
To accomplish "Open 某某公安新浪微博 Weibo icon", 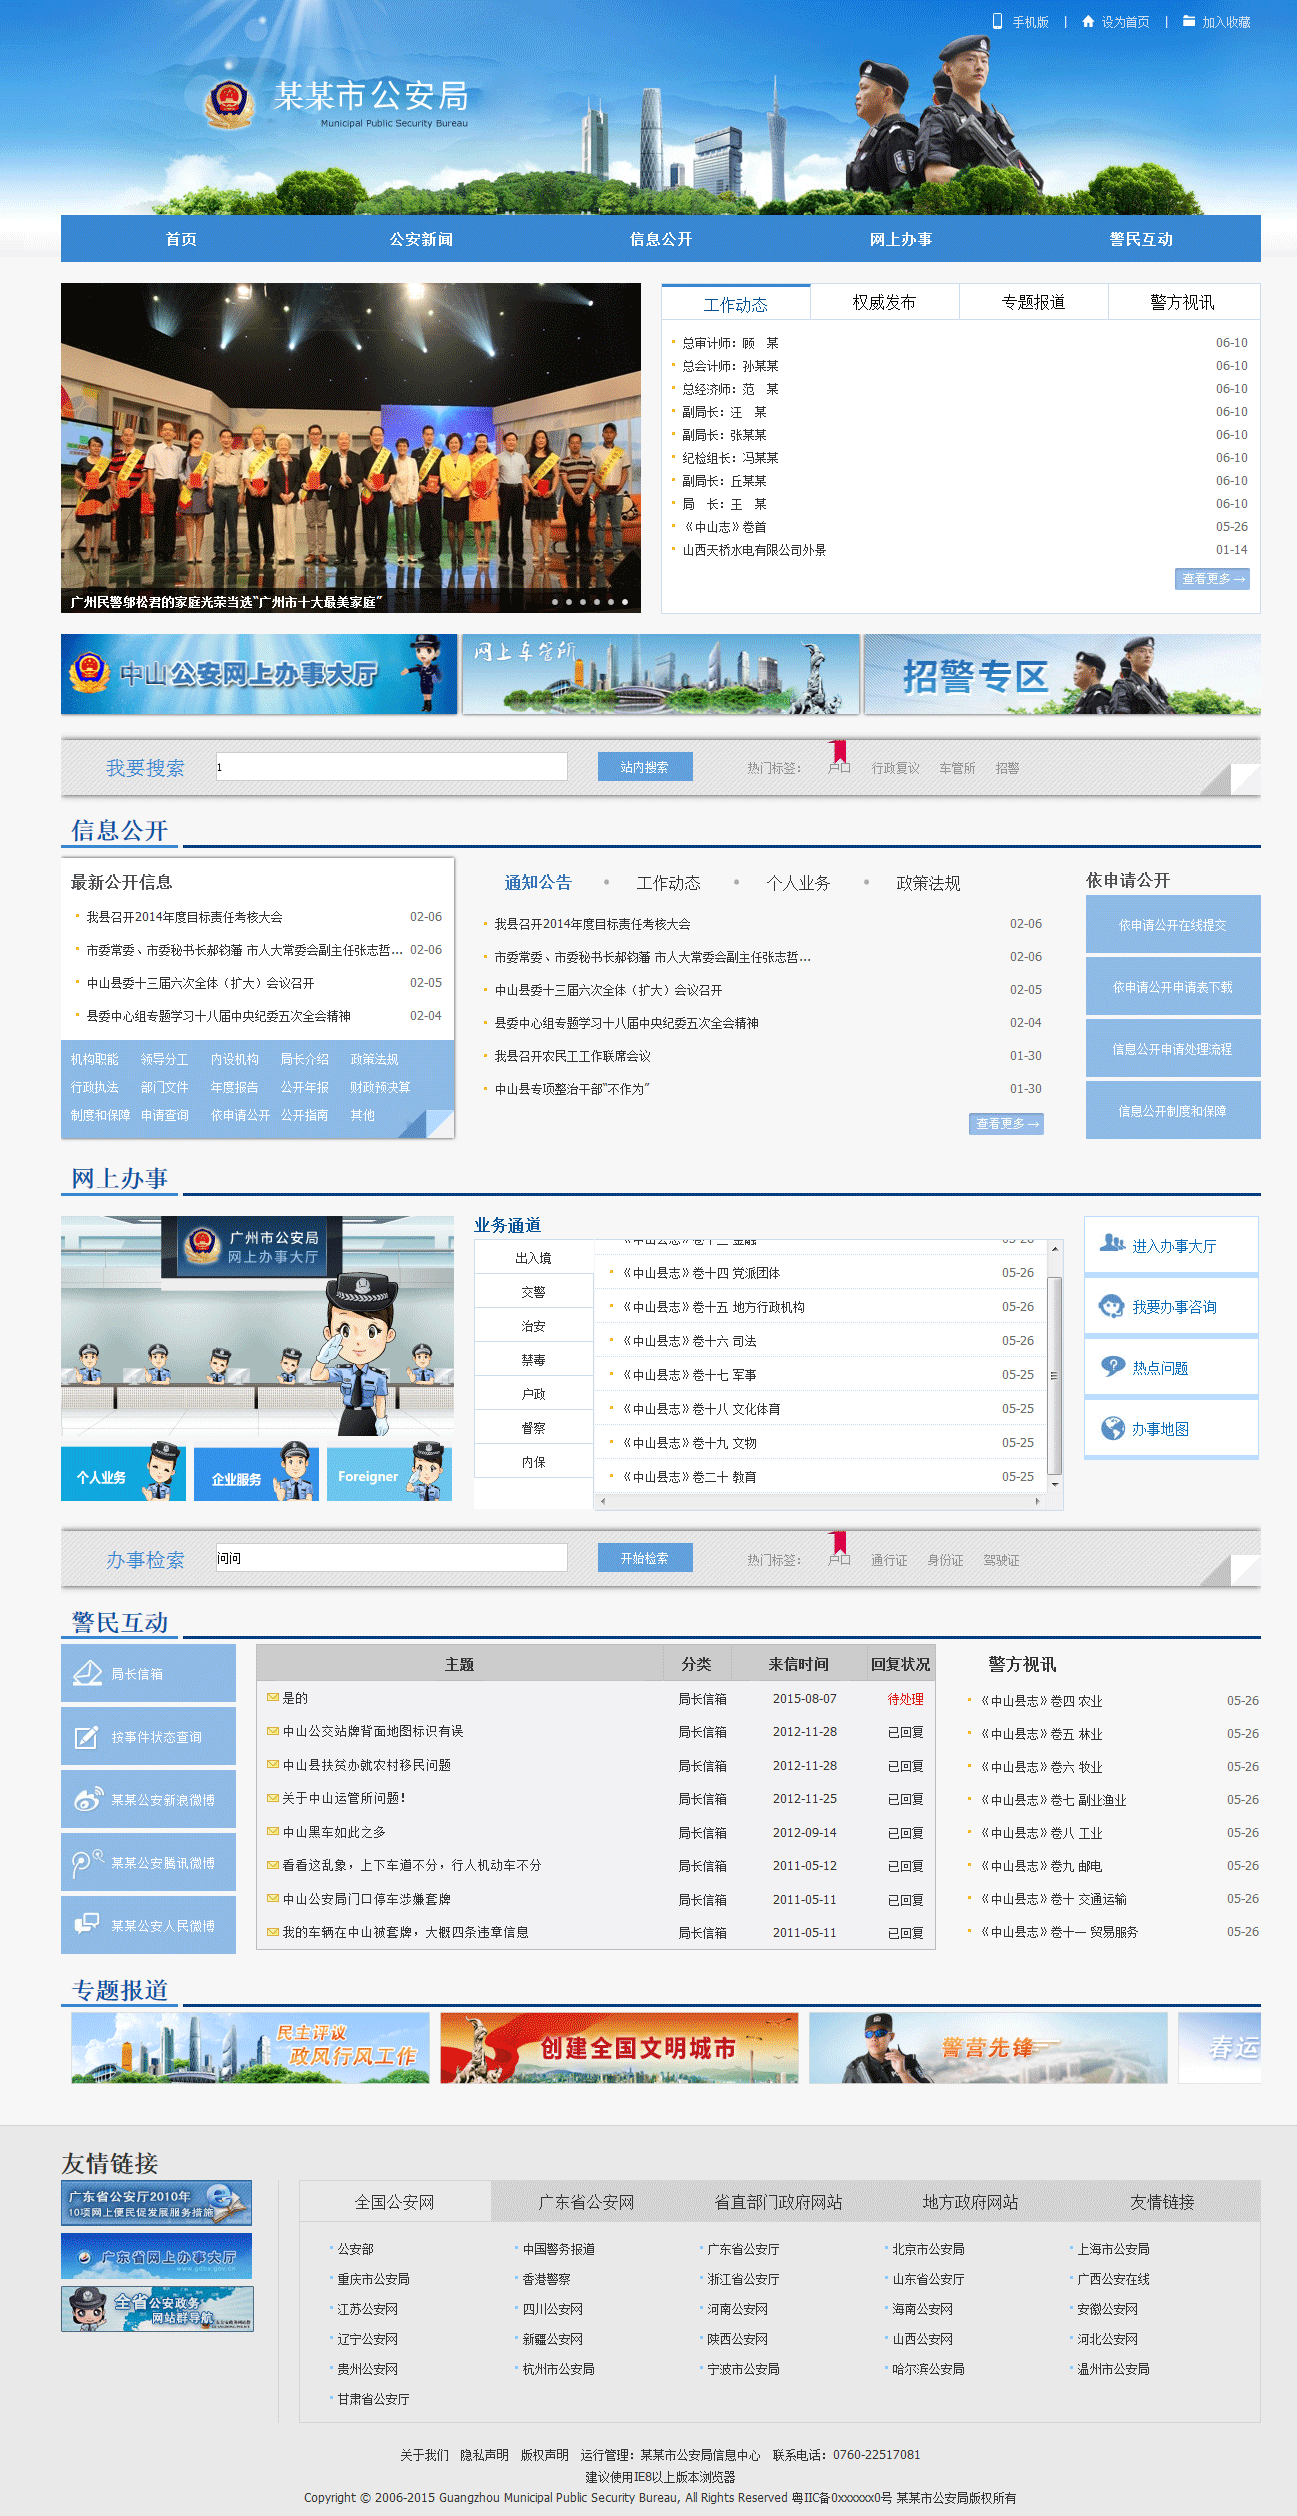I will 88,1799.
